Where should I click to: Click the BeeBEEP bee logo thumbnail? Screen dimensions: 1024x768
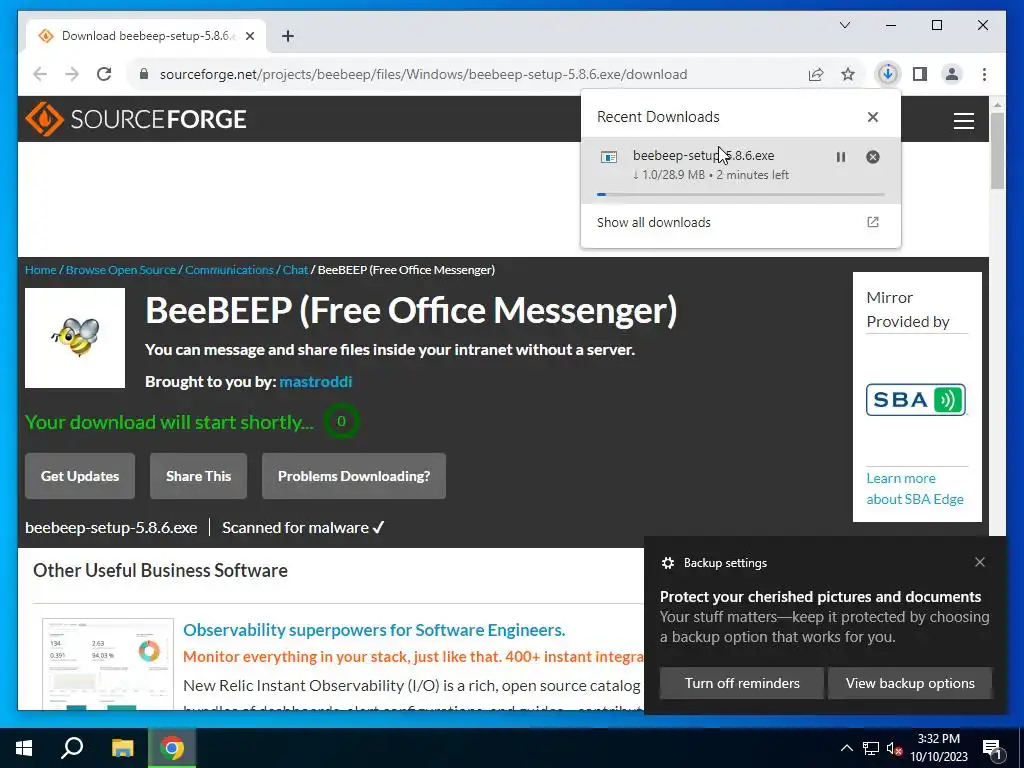[75, 338]
